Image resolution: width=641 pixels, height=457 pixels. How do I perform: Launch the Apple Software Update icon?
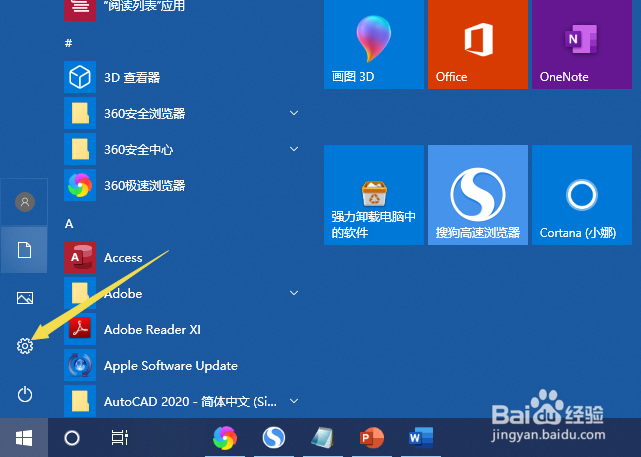[80, 365]
